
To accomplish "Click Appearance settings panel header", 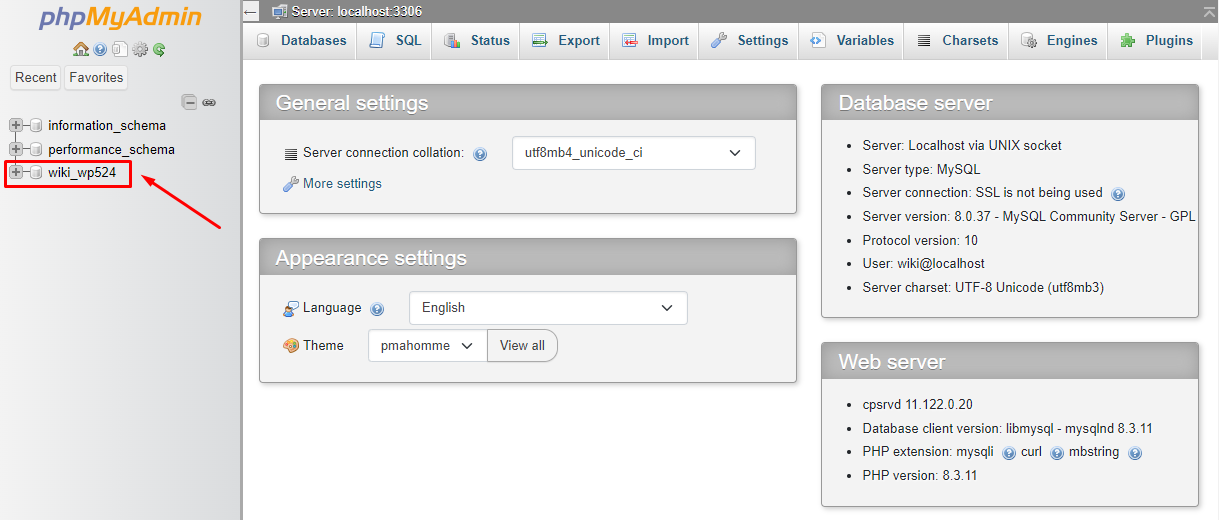I will (x=528, y=258).
